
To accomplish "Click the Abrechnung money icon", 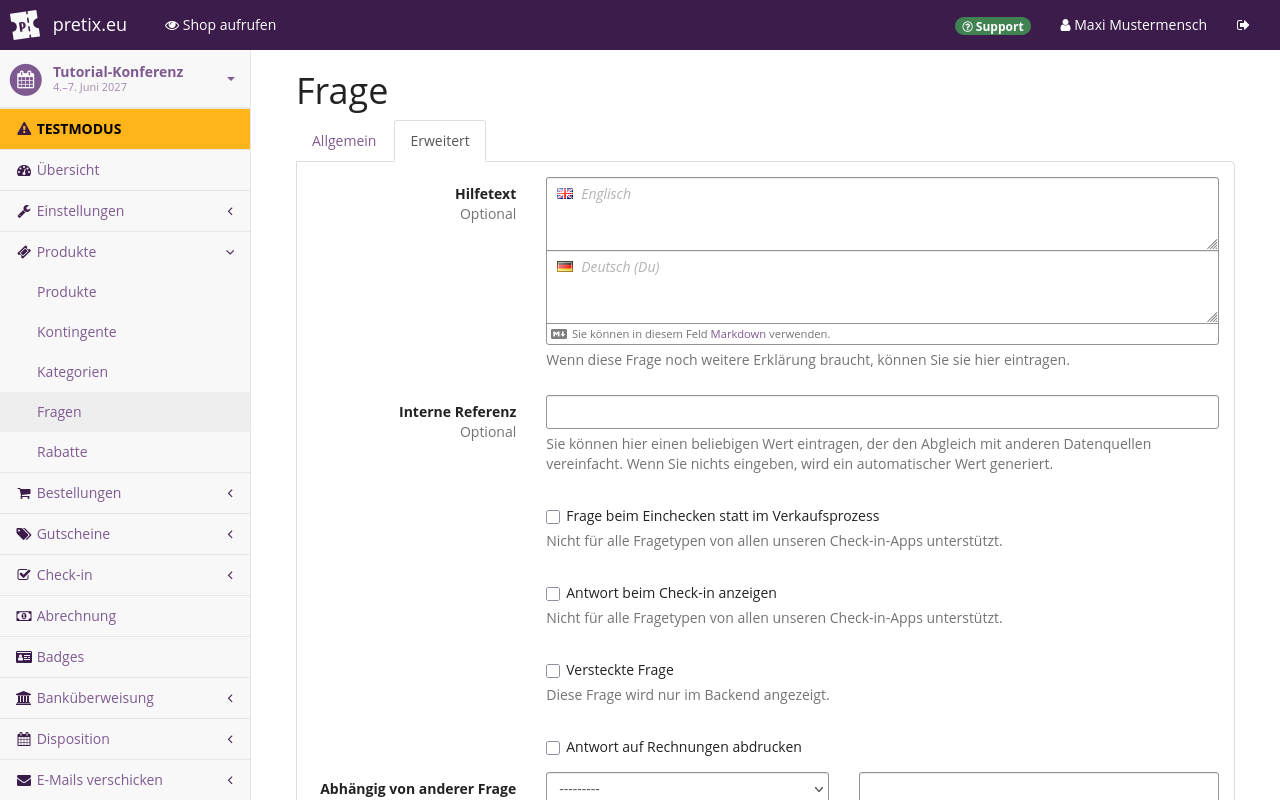I will coord(24,616).
